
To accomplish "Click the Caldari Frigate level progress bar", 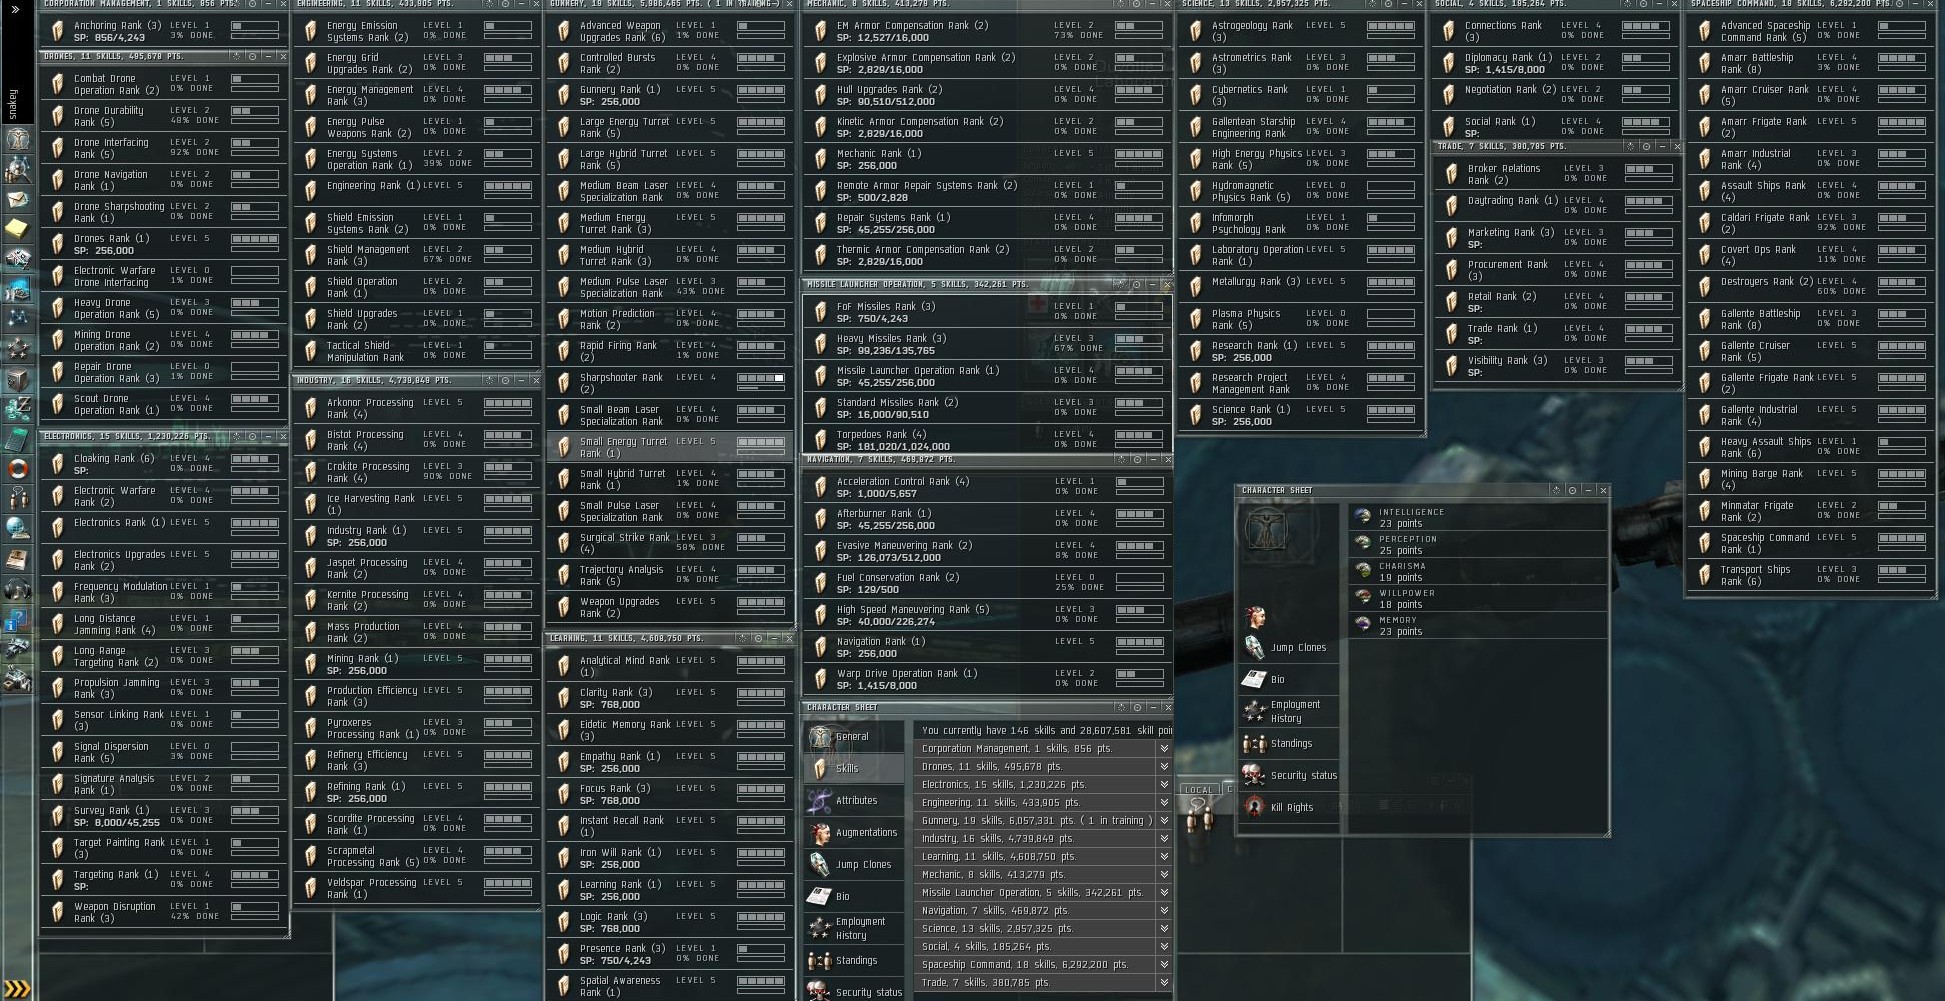I will (1902, 219).
